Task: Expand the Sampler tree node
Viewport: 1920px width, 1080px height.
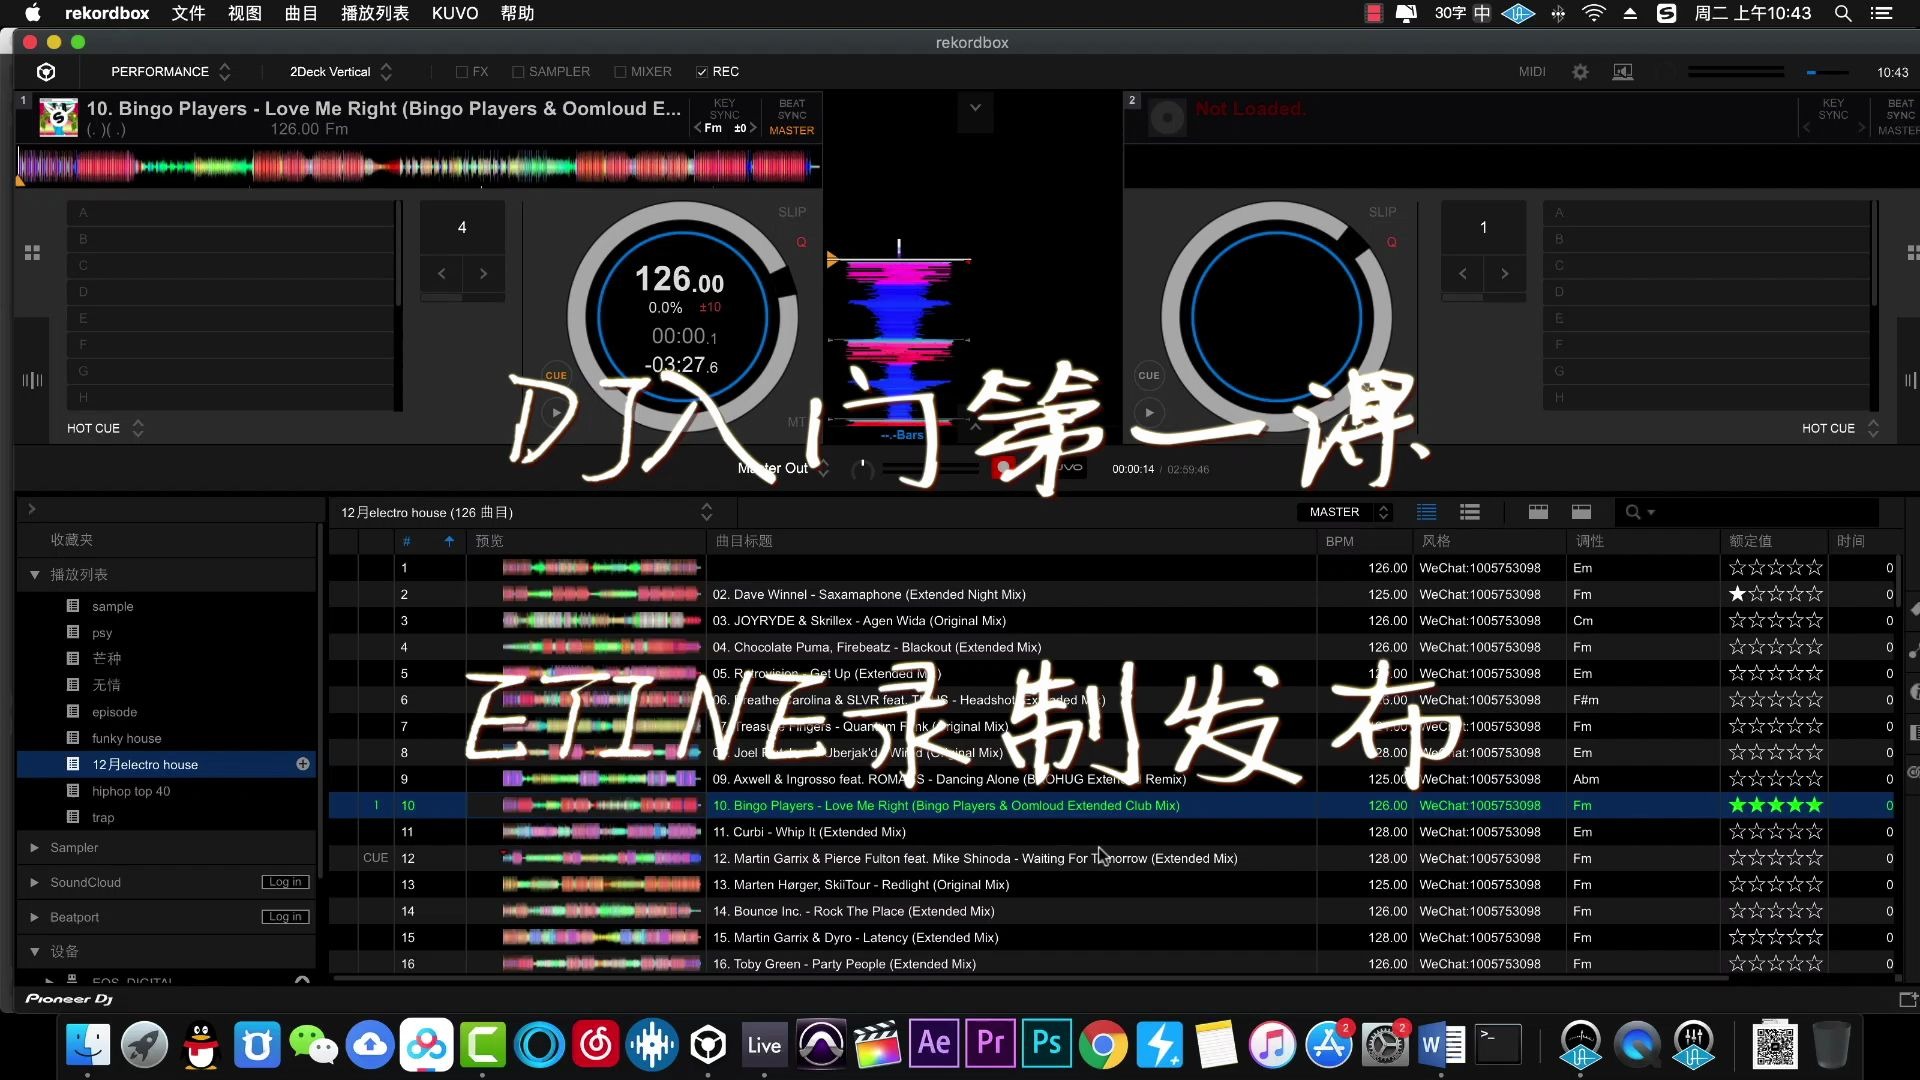Action: tap(35, 848)
